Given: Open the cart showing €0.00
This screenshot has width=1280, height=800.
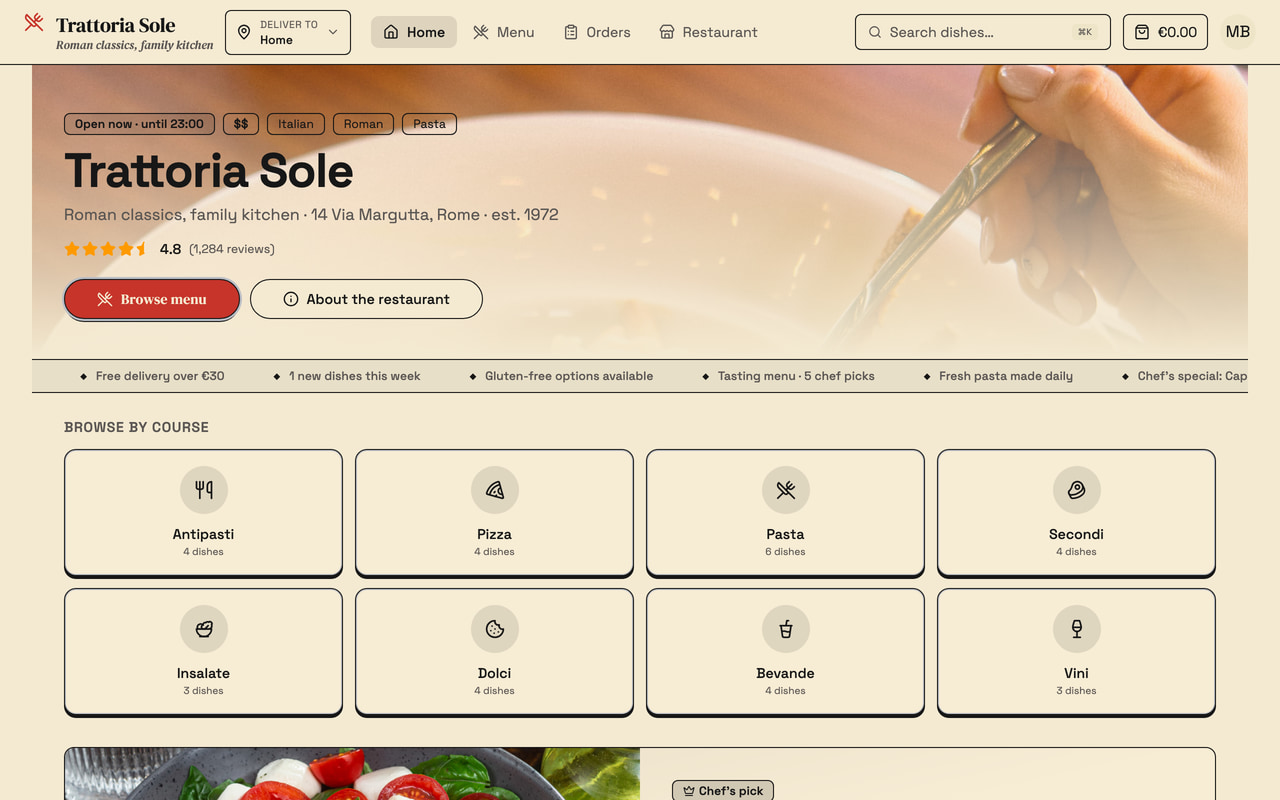Looking at the screenshot, I should (1165, 32).
